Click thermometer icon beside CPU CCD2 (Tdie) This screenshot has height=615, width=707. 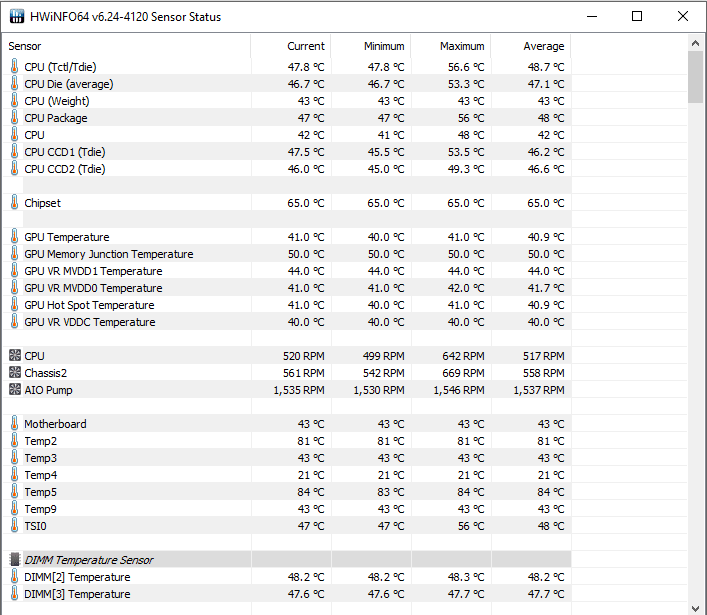pos(14,169)
